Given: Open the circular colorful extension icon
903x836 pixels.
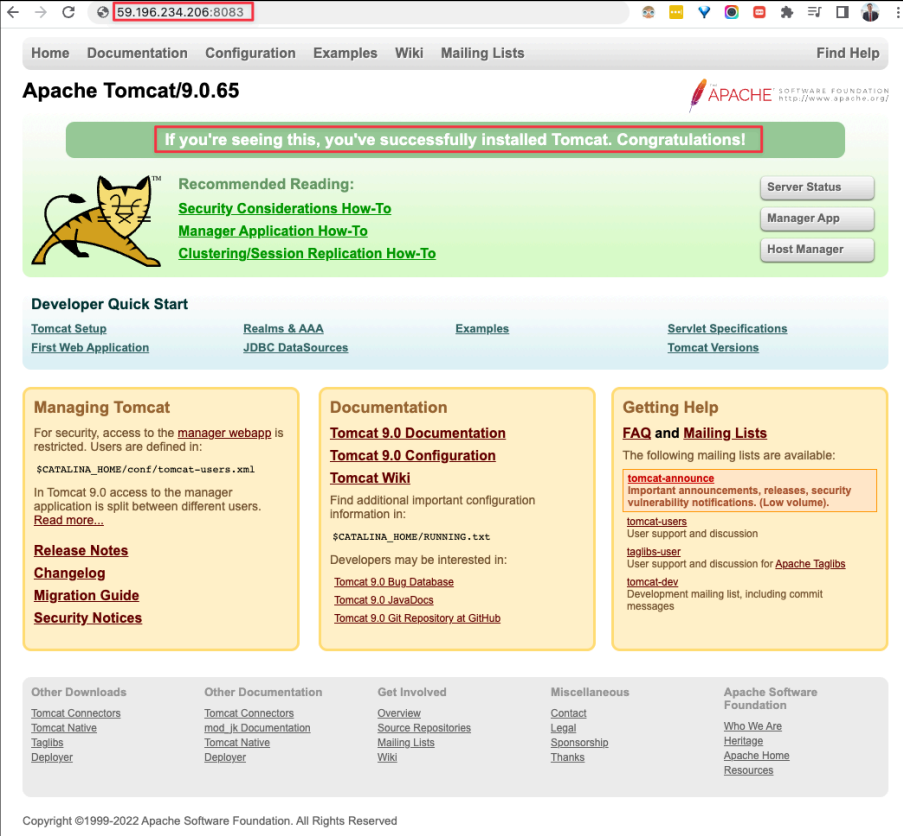Looking at the screenshot, I should pyautogui.click(x=731, y=12).
